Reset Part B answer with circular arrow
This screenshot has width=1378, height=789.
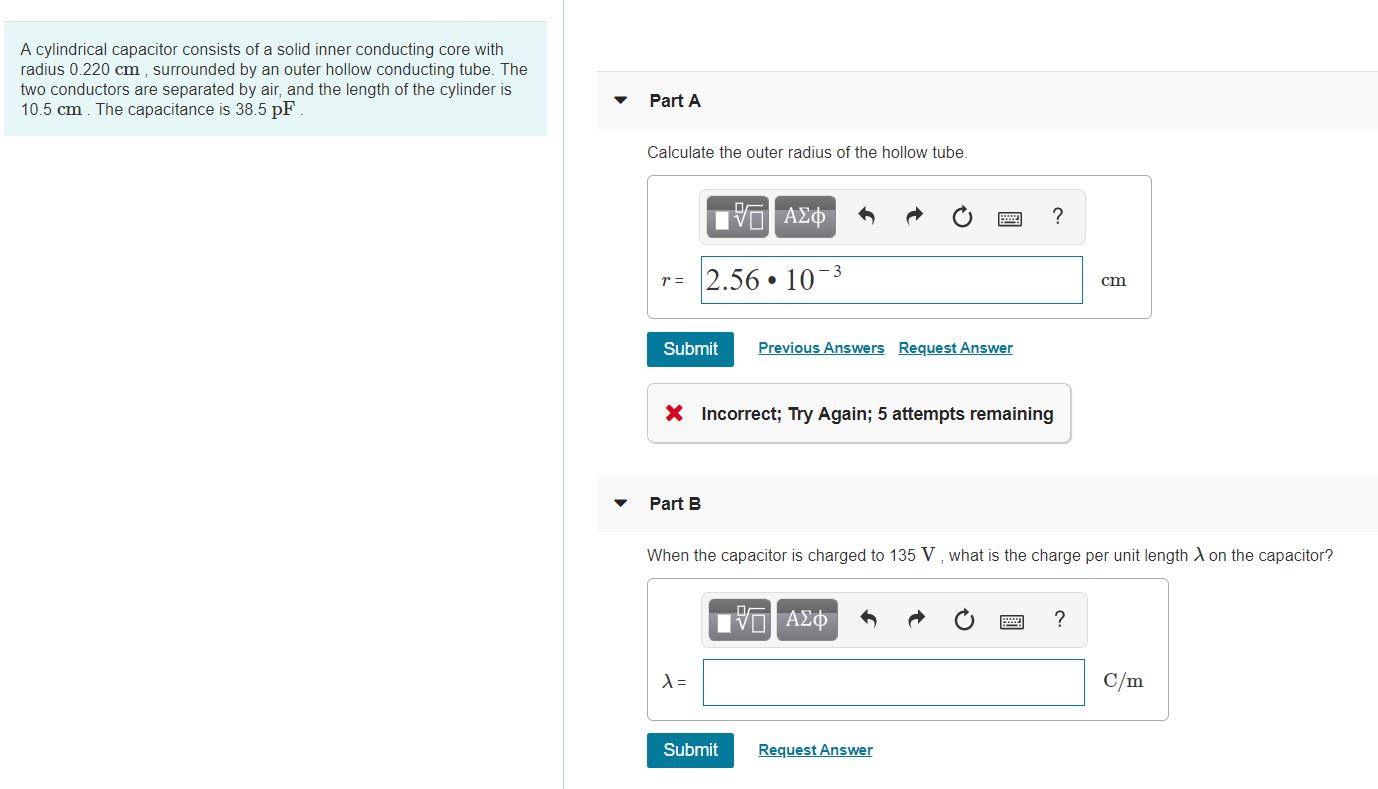click(x=963, y=620)
